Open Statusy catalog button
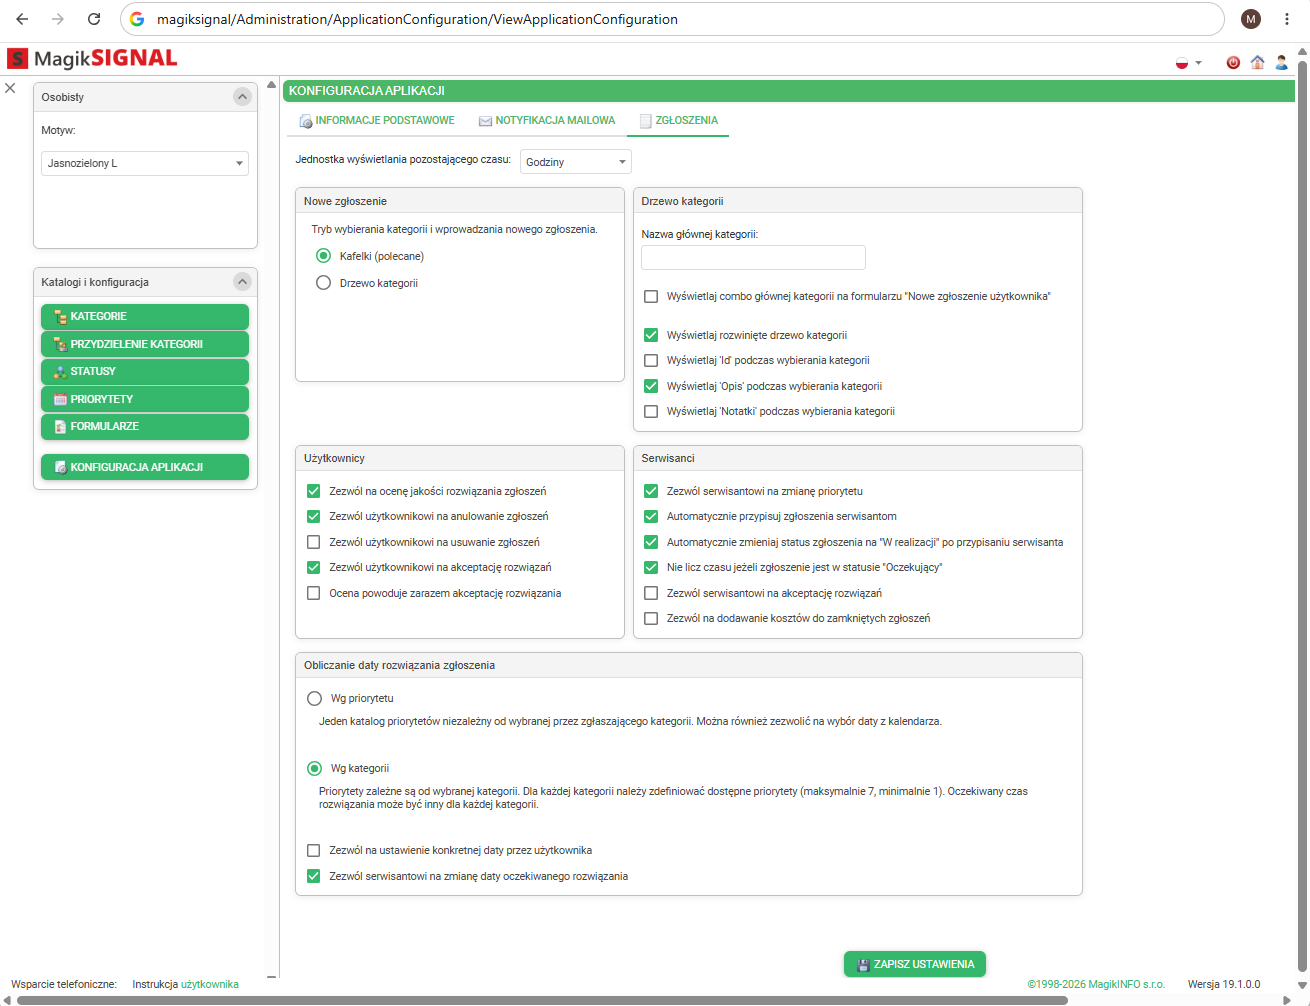Screen dimensions: 1310x1006 tap(145, 371)
